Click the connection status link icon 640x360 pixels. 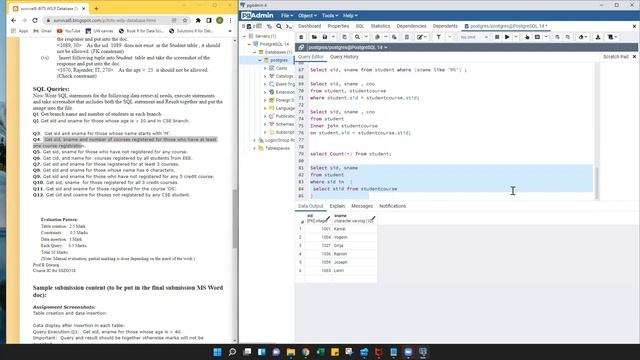(x=301, y=47)
